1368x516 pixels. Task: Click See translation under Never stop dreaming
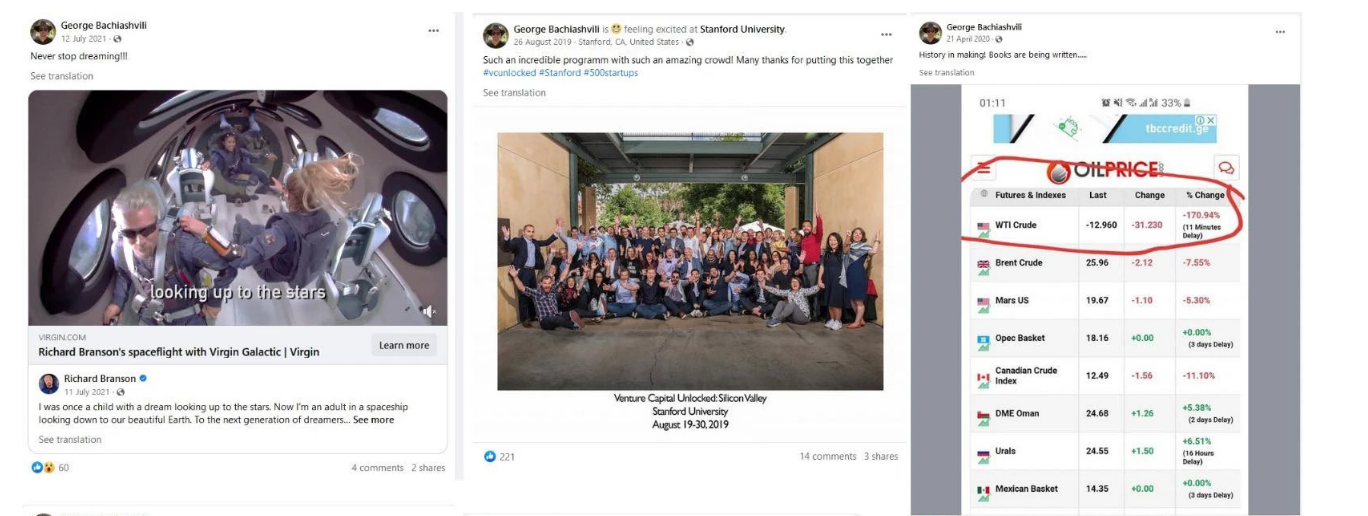62,76
